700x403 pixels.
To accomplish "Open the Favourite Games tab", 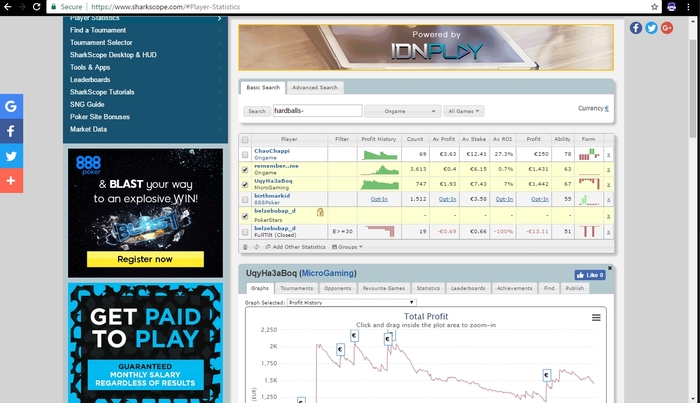I will coord(384,288).
